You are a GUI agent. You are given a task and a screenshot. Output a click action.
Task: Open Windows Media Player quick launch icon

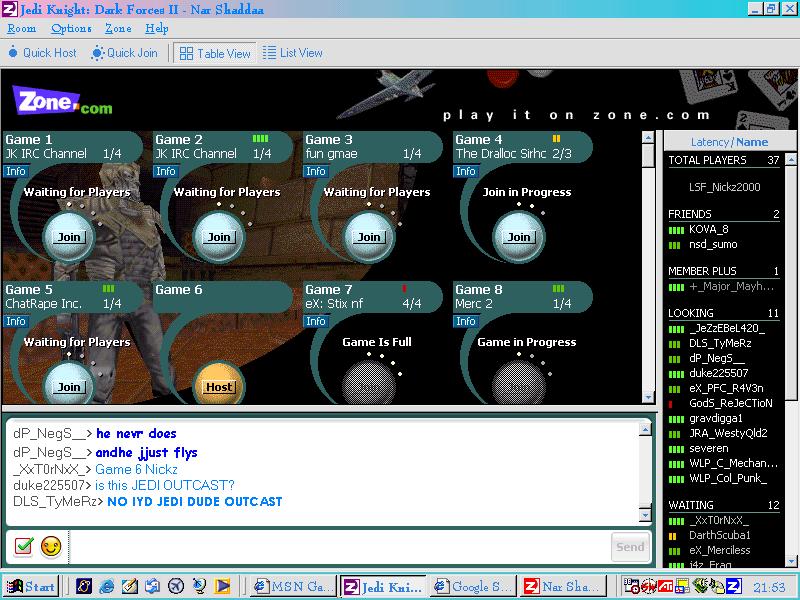click(x=222, y=586)
